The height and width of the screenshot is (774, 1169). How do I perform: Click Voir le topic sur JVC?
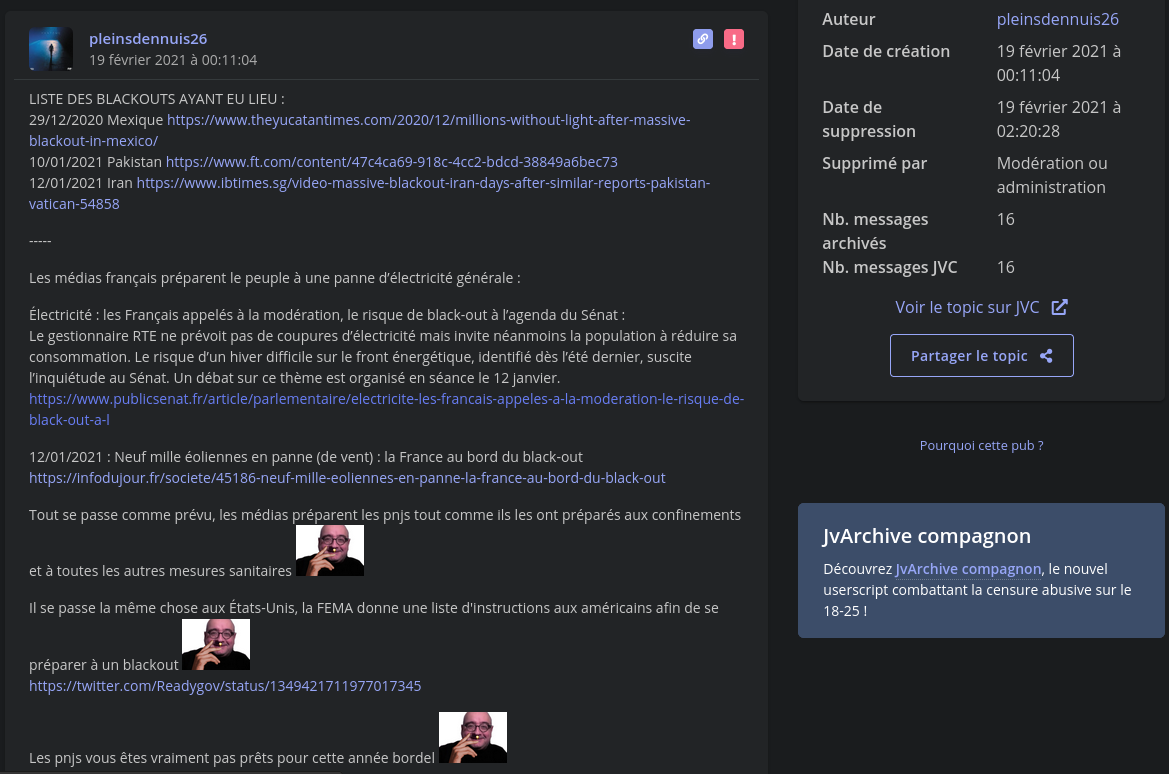[967, 307]
